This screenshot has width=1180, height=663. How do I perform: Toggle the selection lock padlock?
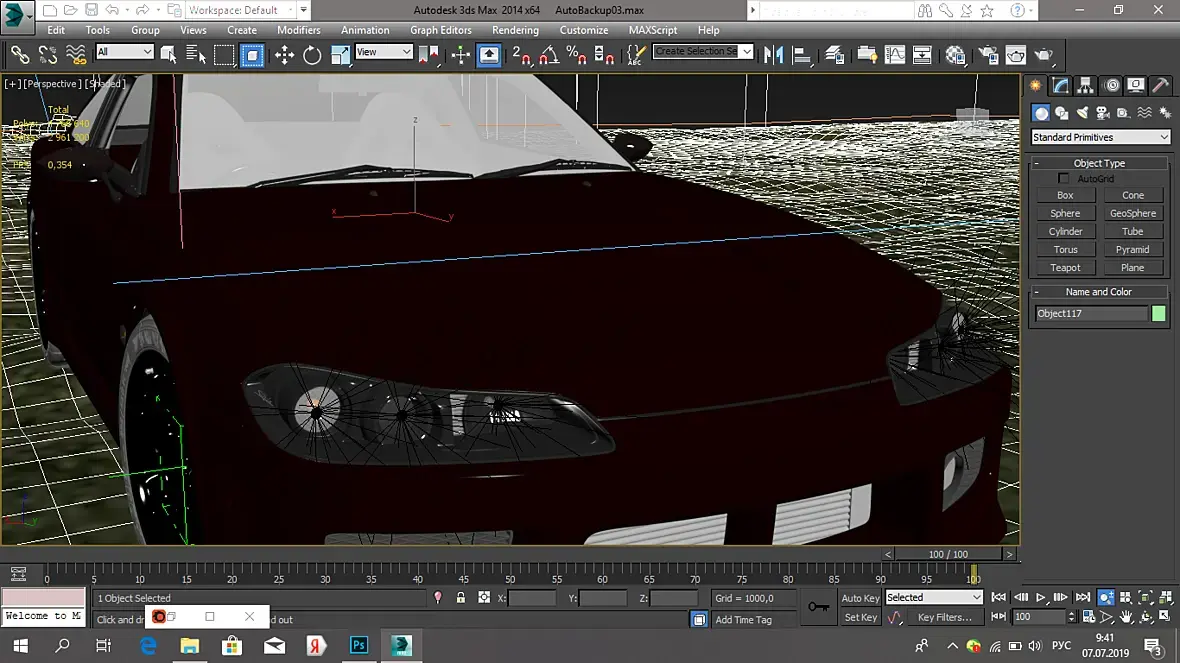coord(460,598)
